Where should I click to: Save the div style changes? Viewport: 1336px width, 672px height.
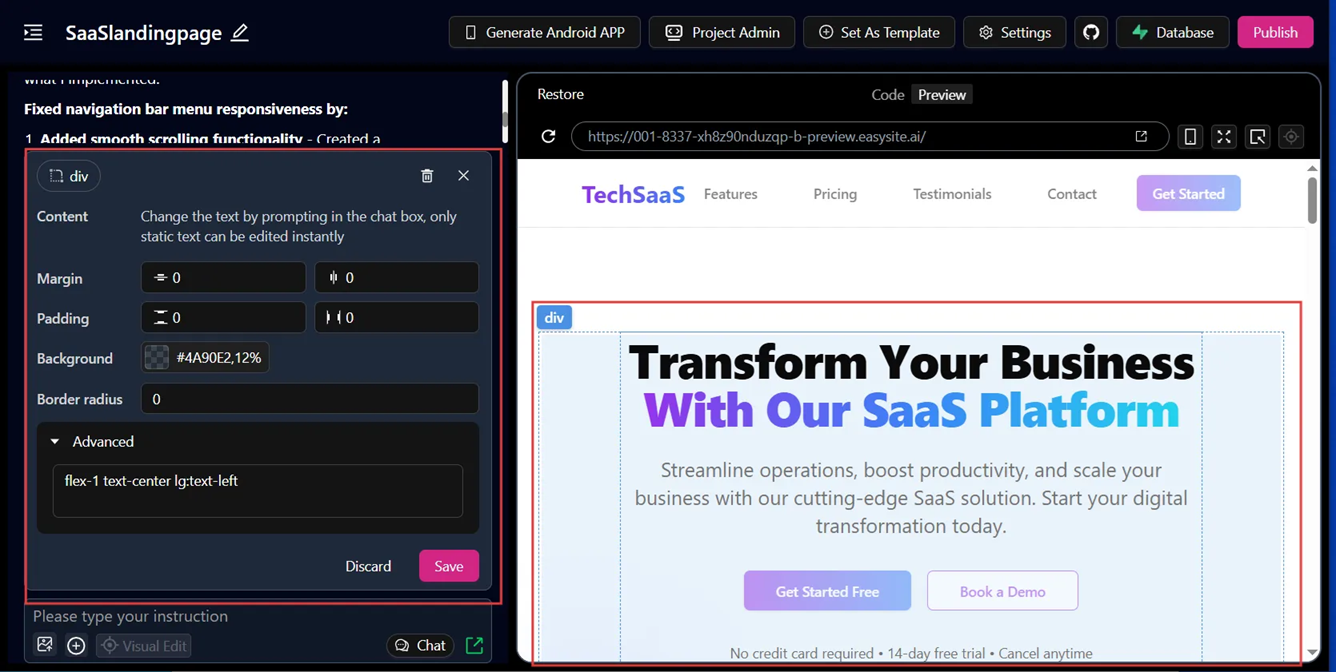pos(448,566)
